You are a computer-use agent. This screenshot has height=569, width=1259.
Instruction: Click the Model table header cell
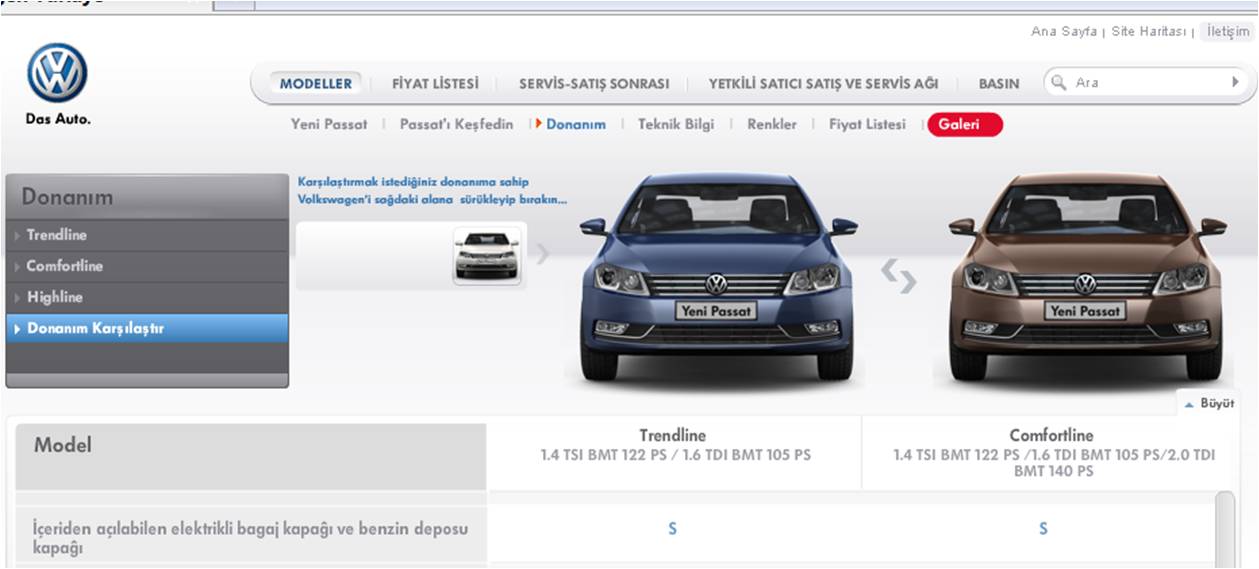[251, 456]
